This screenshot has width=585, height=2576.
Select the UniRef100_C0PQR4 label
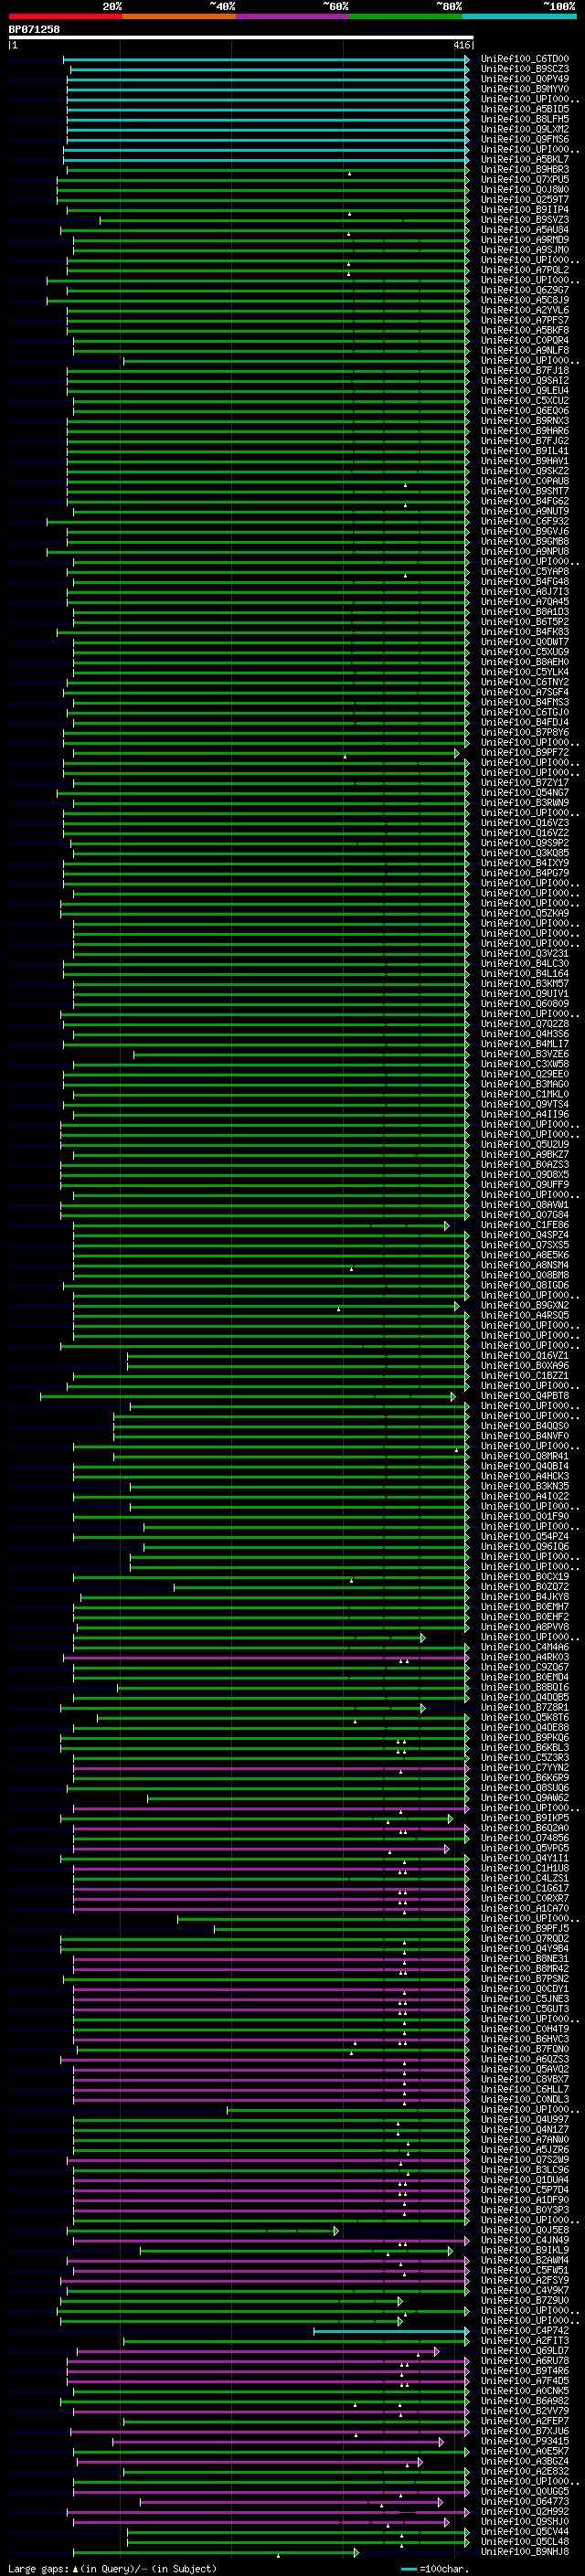pos(524,341)
